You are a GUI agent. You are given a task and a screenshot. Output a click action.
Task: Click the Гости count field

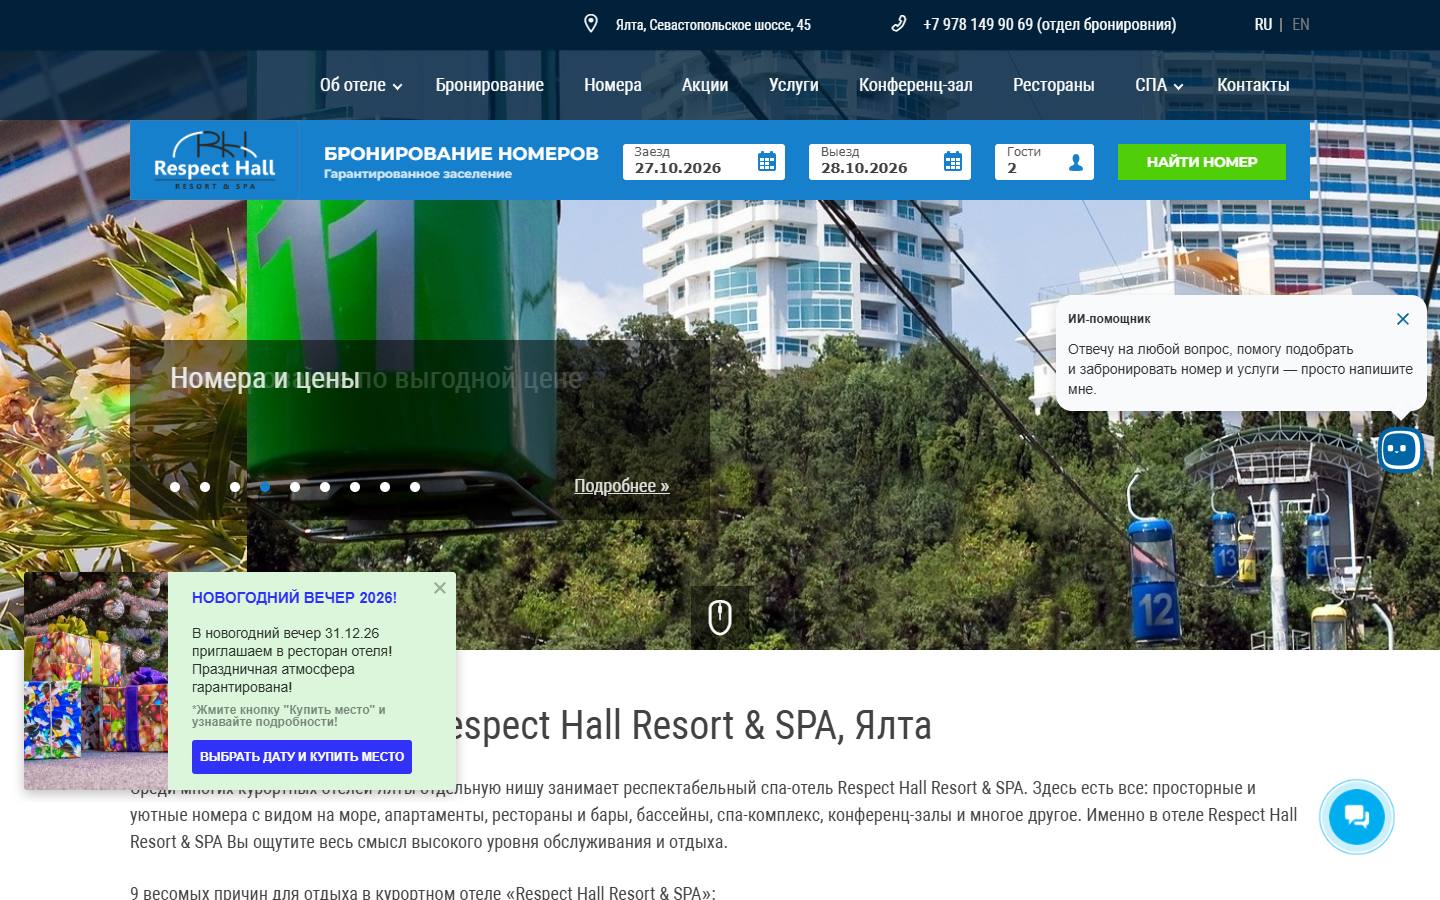[1044, 162]
